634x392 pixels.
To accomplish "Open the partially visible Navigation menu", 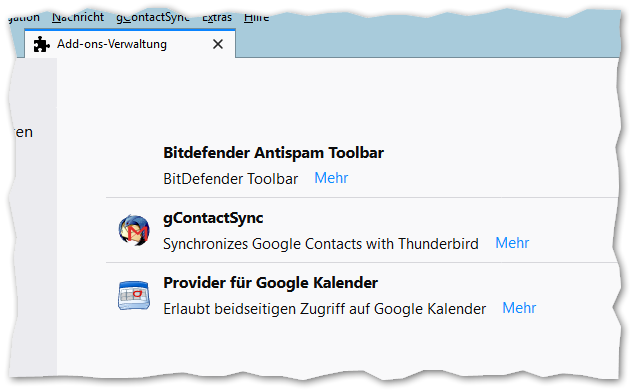I will coord(24,17).
